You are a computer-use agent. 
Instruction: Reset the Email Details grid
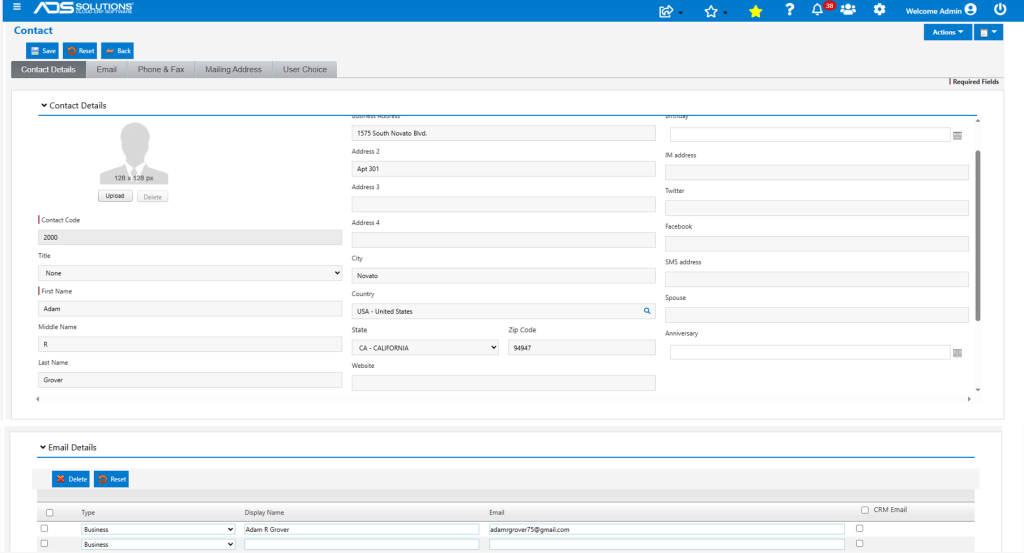click(x=111, y=479)
